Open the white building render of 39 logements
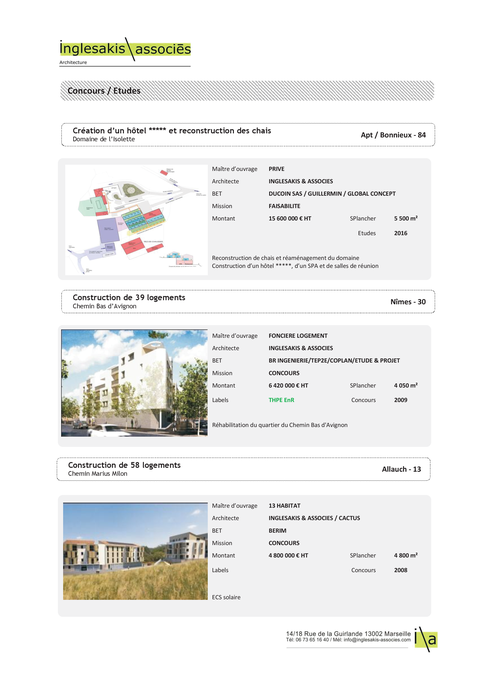The height and width of the screenshot is (679, 480). coord(134,383)
